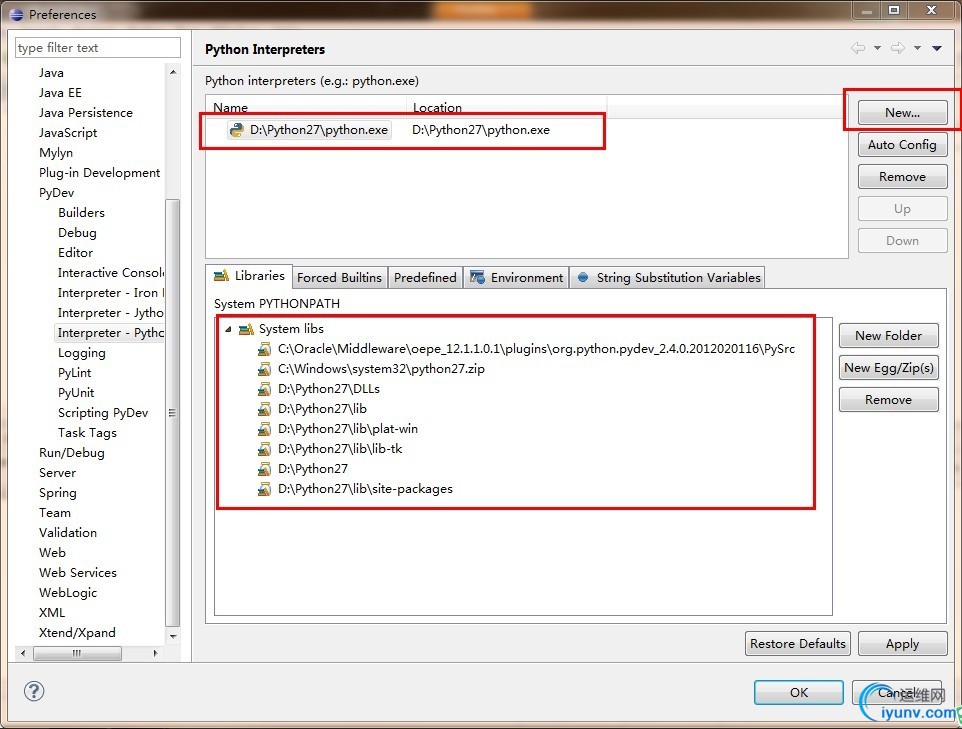Open the Interactive Console page
This screenshot has width=962, height=729.
point(110,272)
